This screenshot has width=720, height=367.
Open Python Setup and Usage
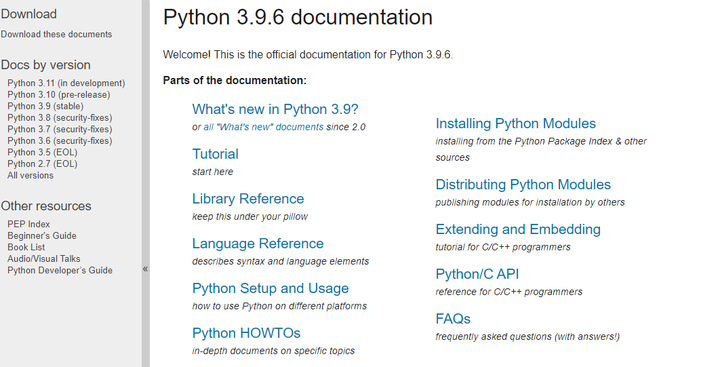[x=270, y=288]
